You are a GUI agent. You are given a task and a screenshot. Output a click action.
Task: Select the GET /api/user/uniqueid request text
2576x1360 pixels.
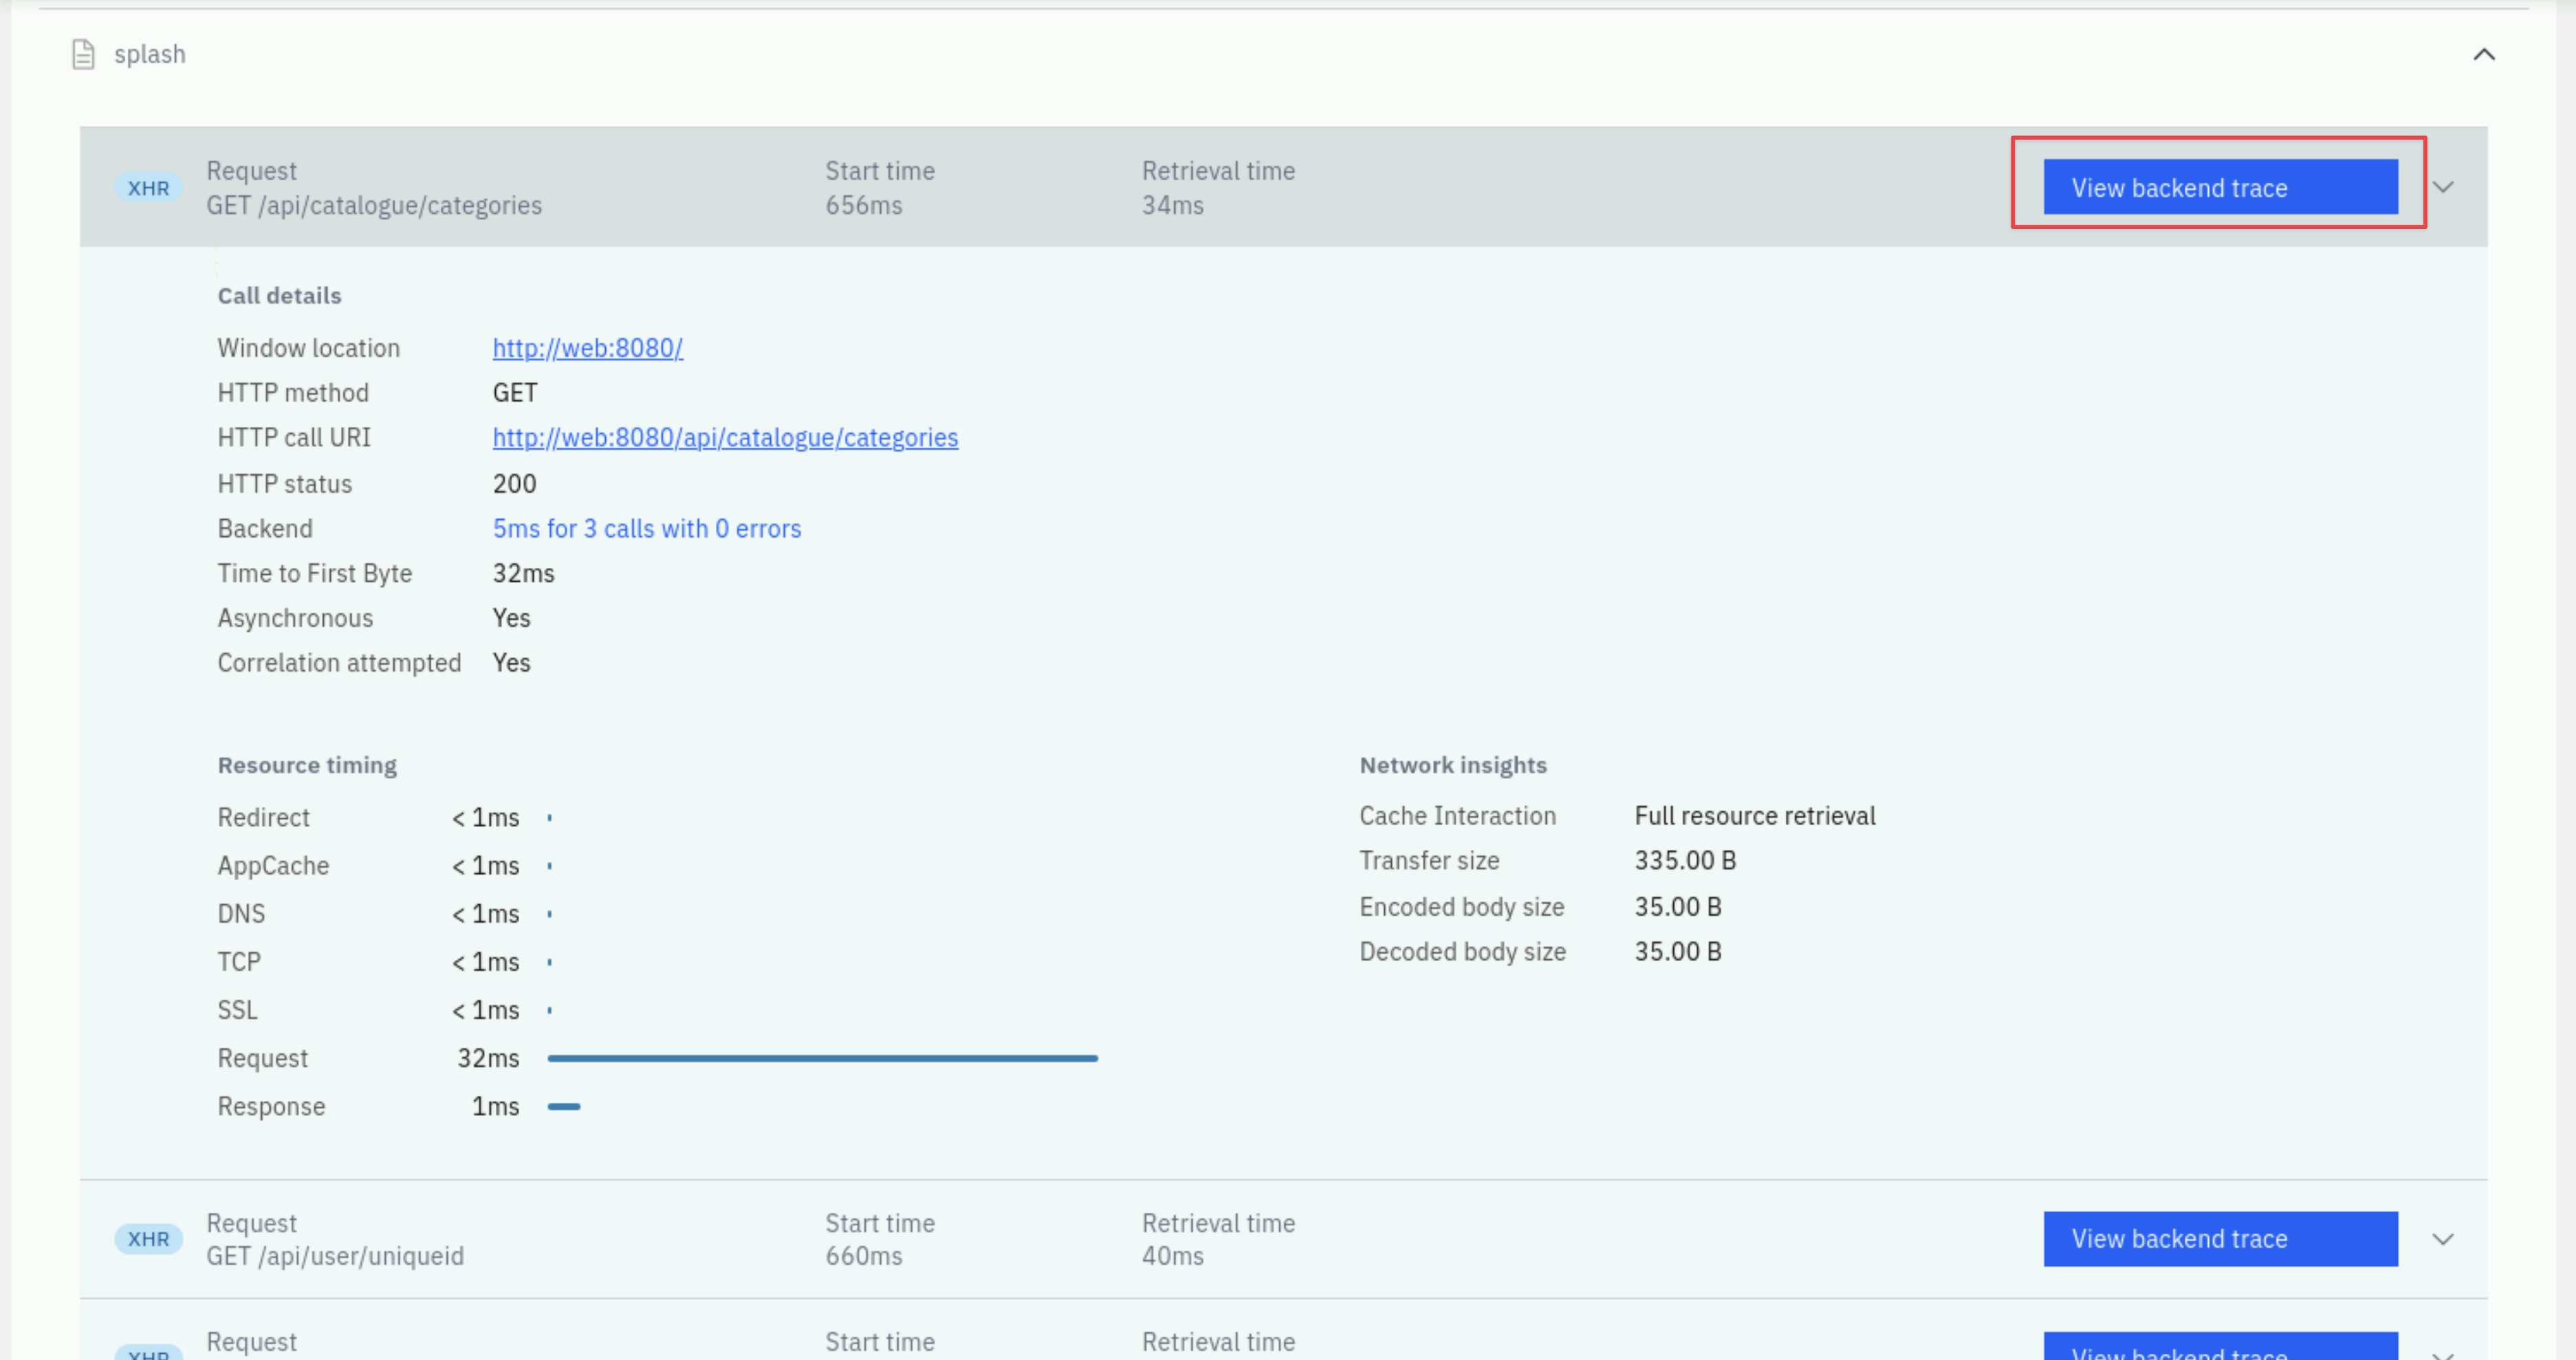pyautogui.click(x=335, y=1256)
